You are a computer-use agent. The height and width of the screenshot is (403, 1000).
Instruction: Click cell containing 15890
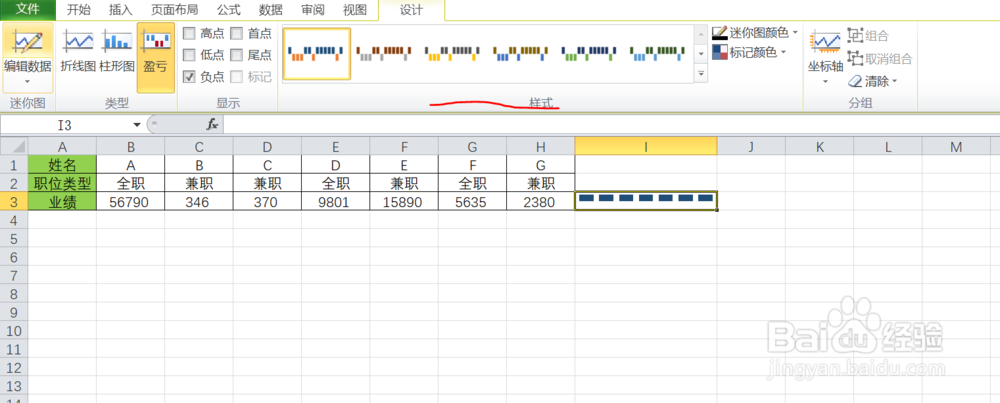[404, 202]
